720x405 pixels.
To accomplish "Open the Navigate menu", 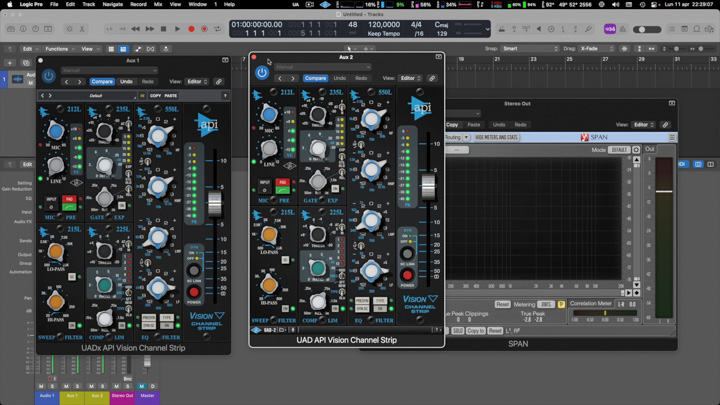I will coord(112,4).
